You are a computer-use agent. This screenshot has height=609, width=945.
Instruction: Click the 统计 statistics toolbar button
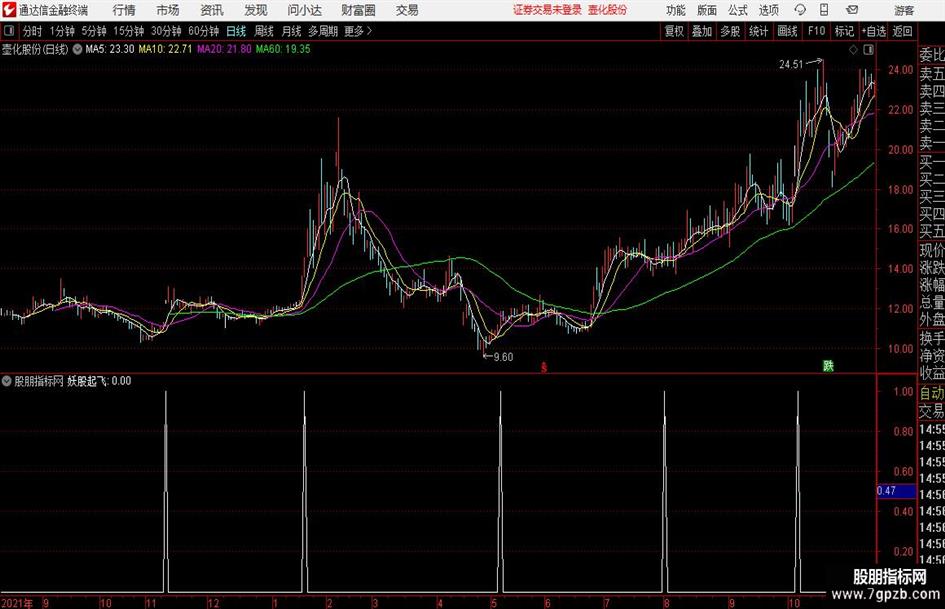[x=758, y=31]
